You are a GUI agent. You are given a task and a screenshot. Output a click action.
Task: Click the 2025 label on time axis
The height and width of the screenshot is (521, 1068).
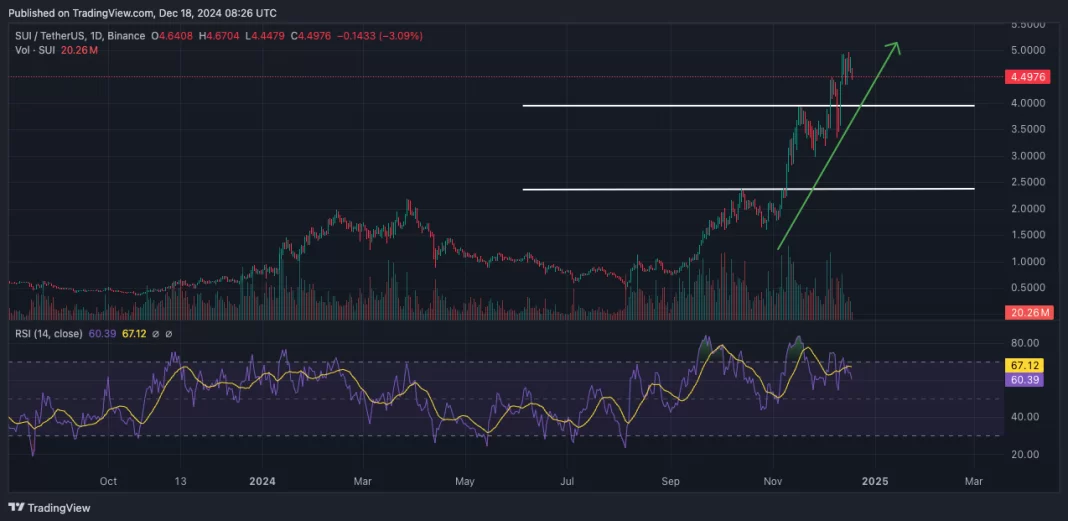[873, 481]
